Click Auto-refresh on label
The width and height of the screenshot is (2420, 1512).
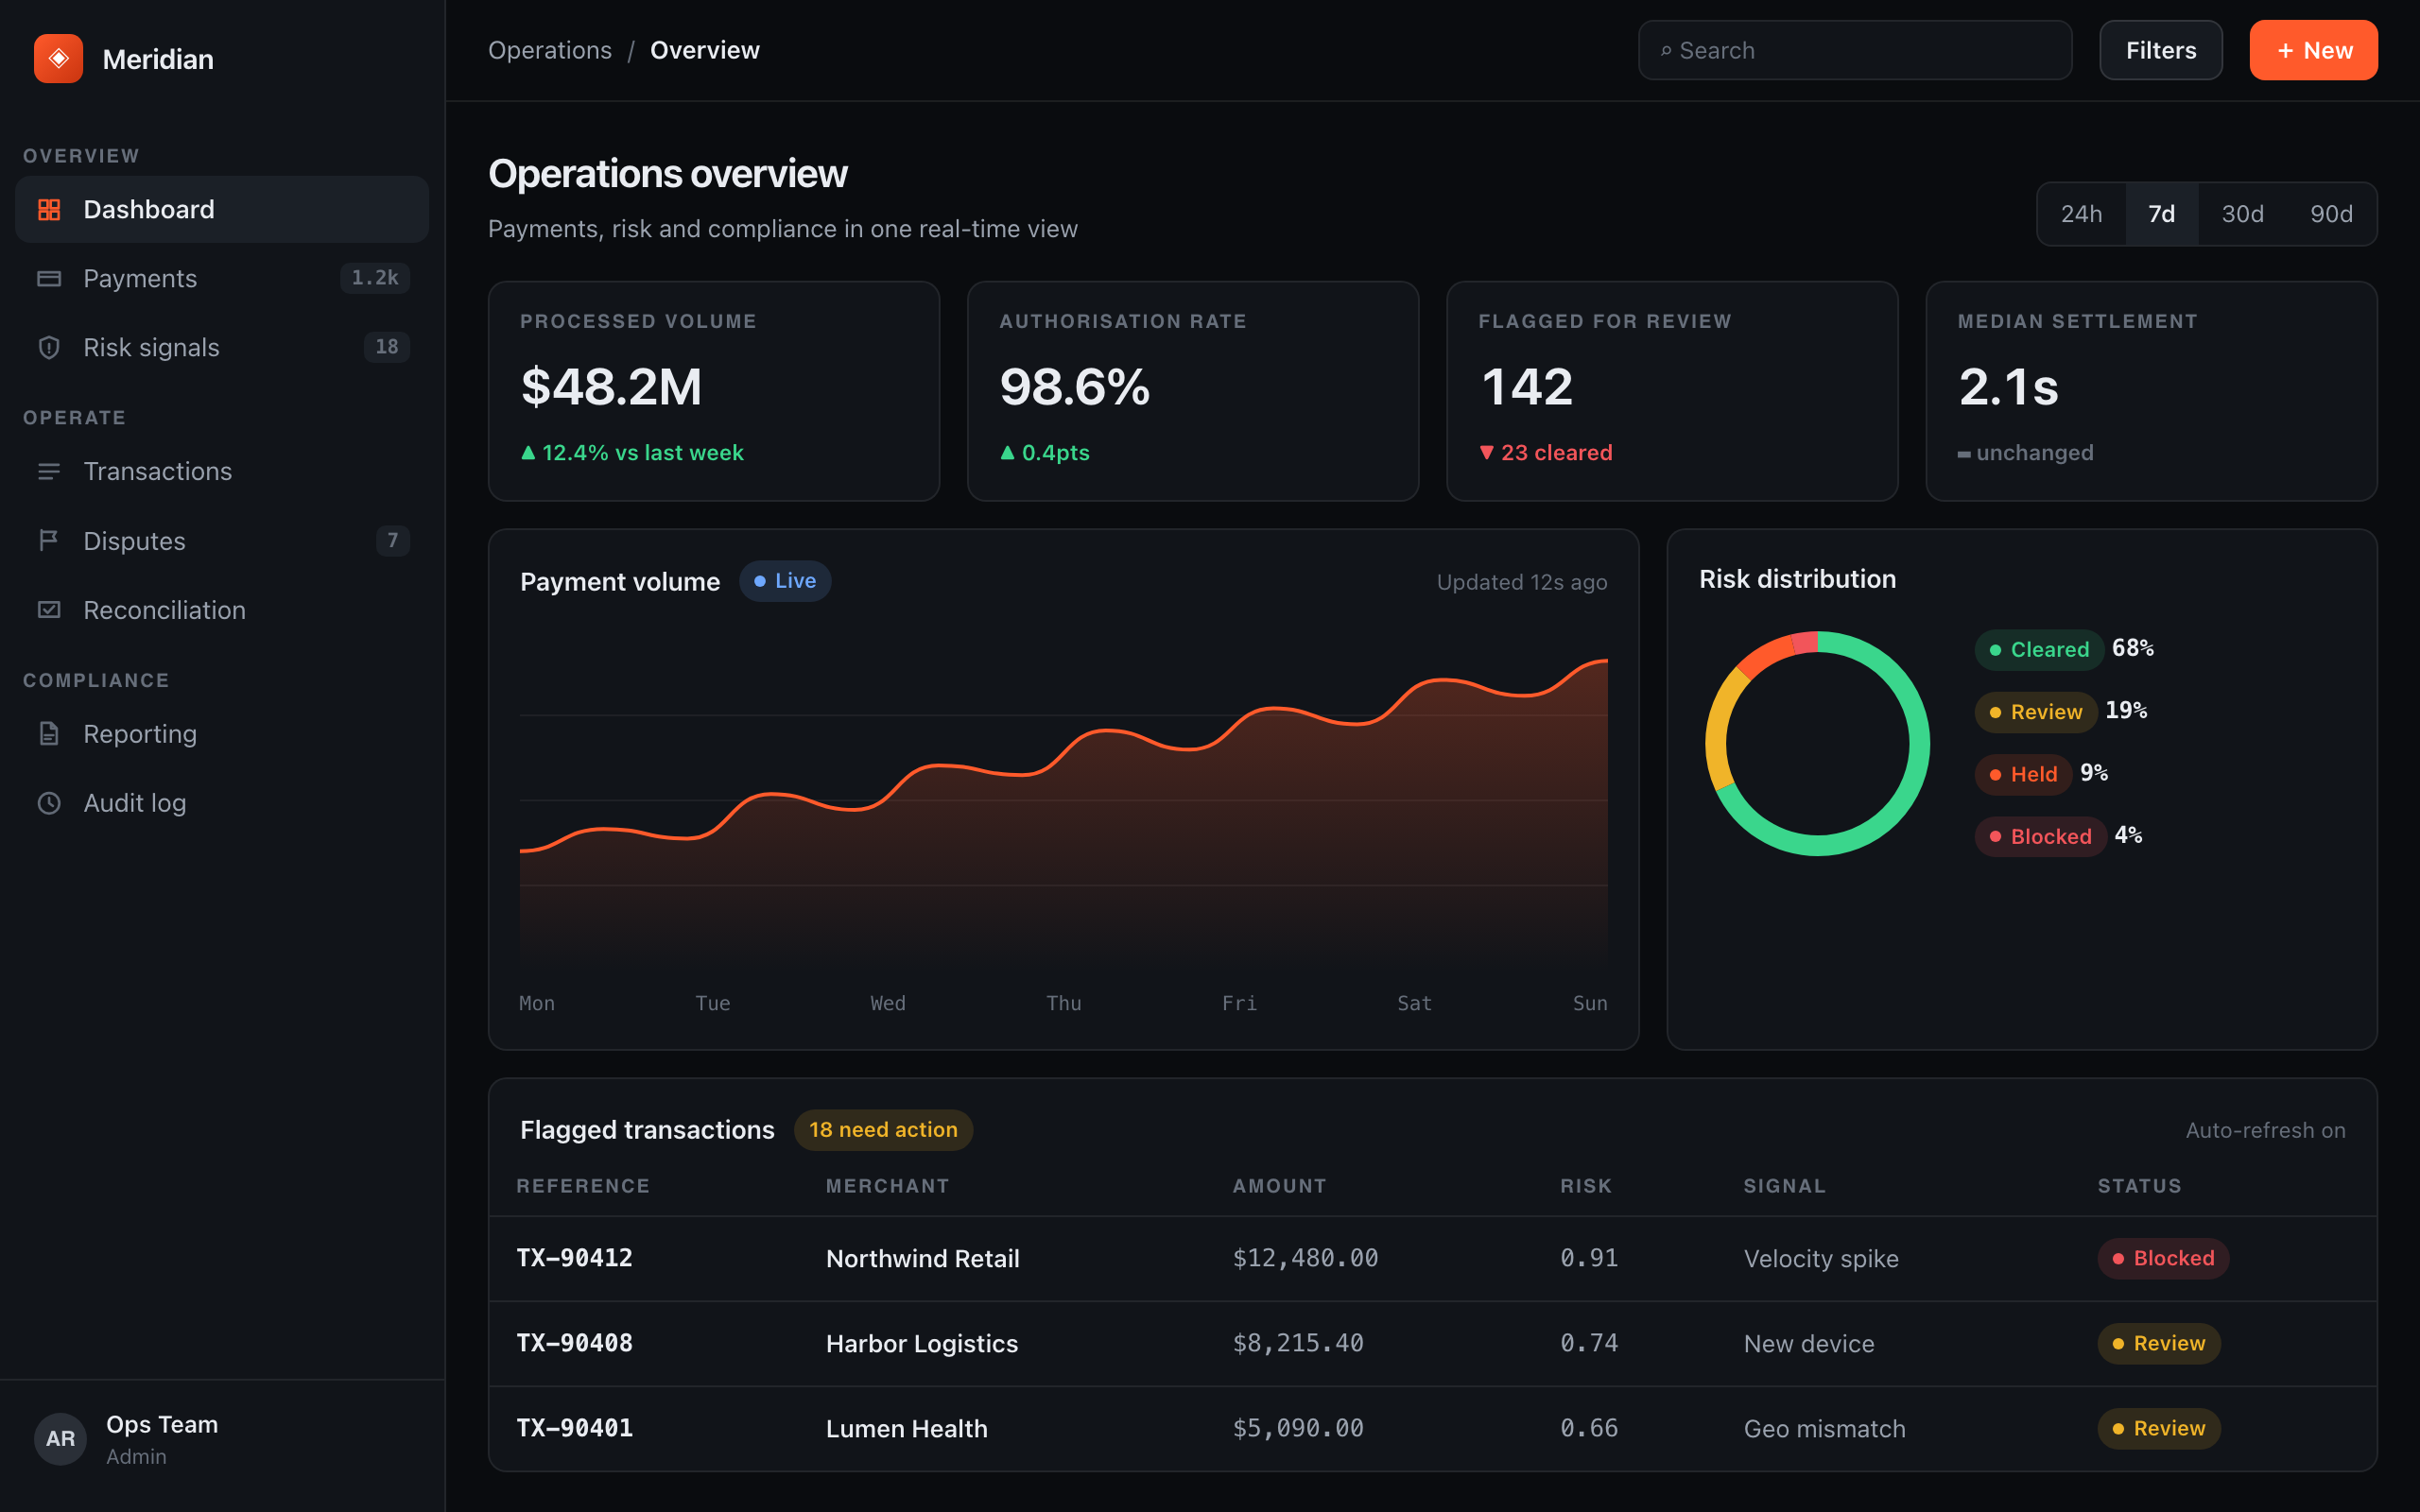2265,1130
